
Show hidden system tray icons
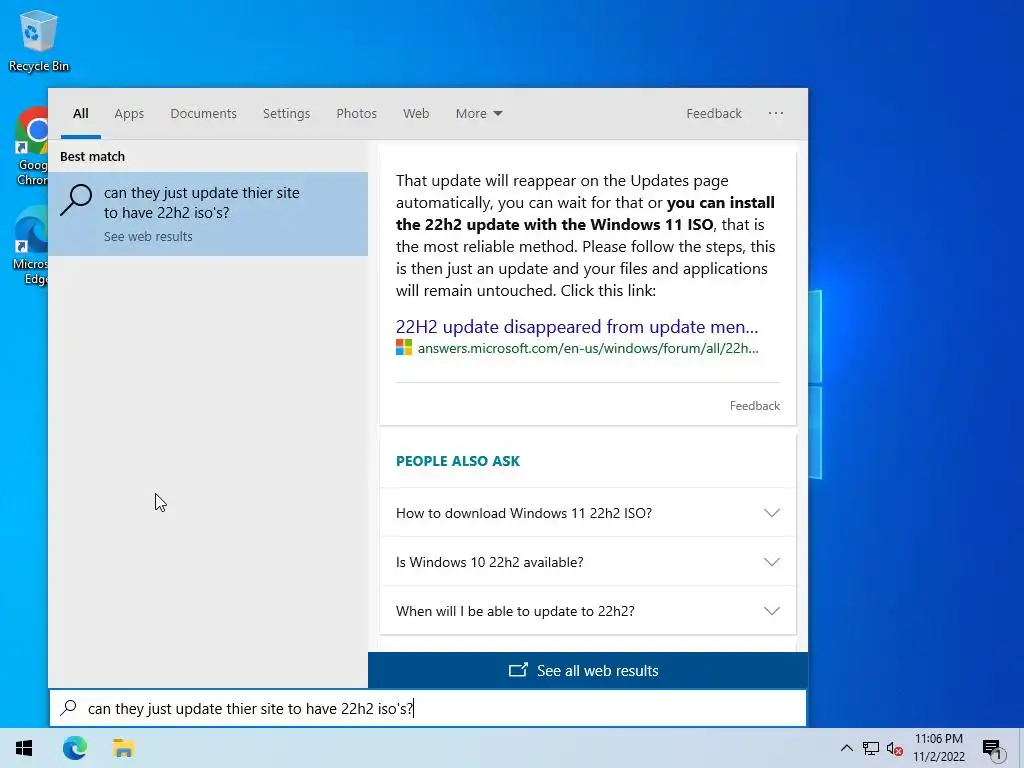click(846, 748)
